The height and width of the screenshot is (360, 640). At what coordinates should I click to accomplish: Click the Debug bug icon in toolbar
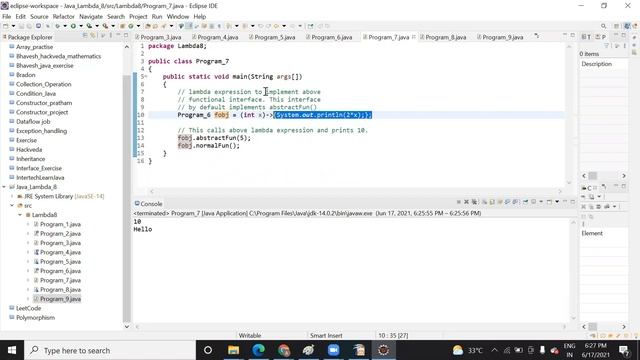click(58, 26)
